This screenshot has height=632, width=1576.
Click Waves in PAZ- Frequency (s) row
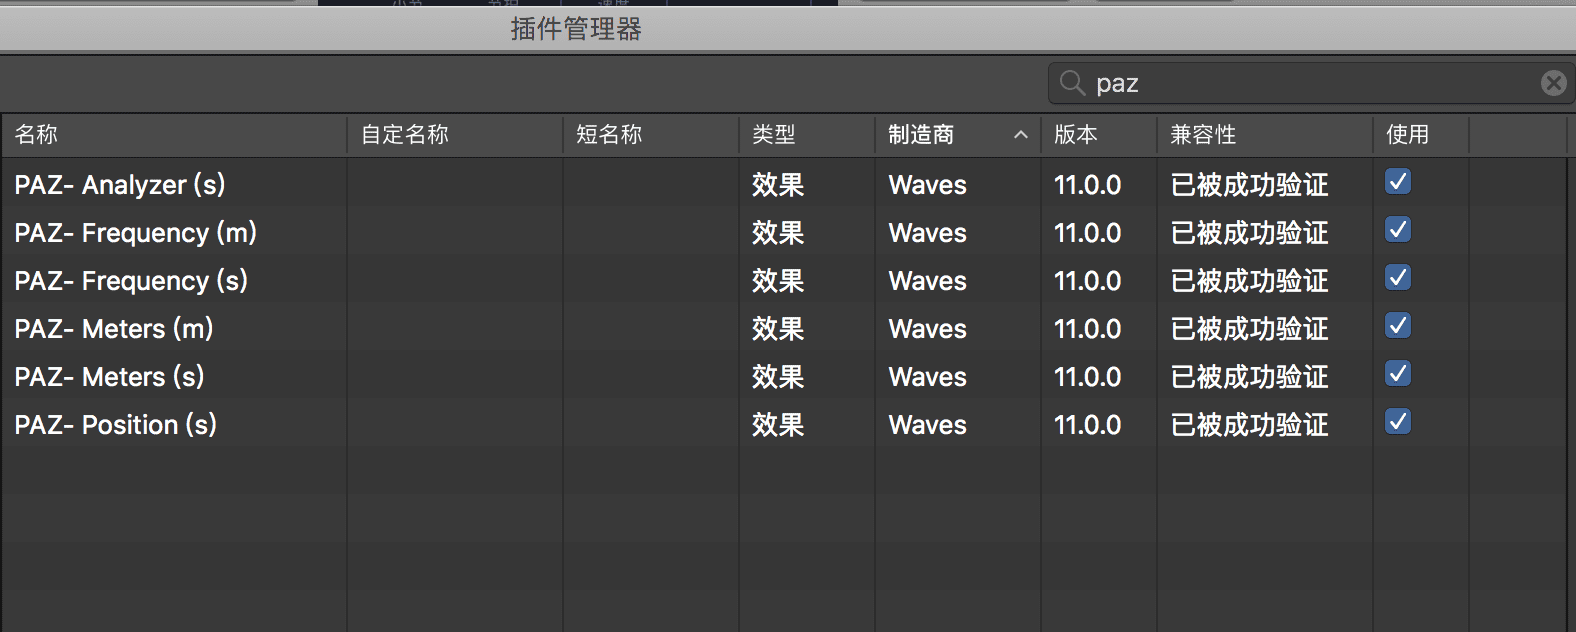point(928,281)
